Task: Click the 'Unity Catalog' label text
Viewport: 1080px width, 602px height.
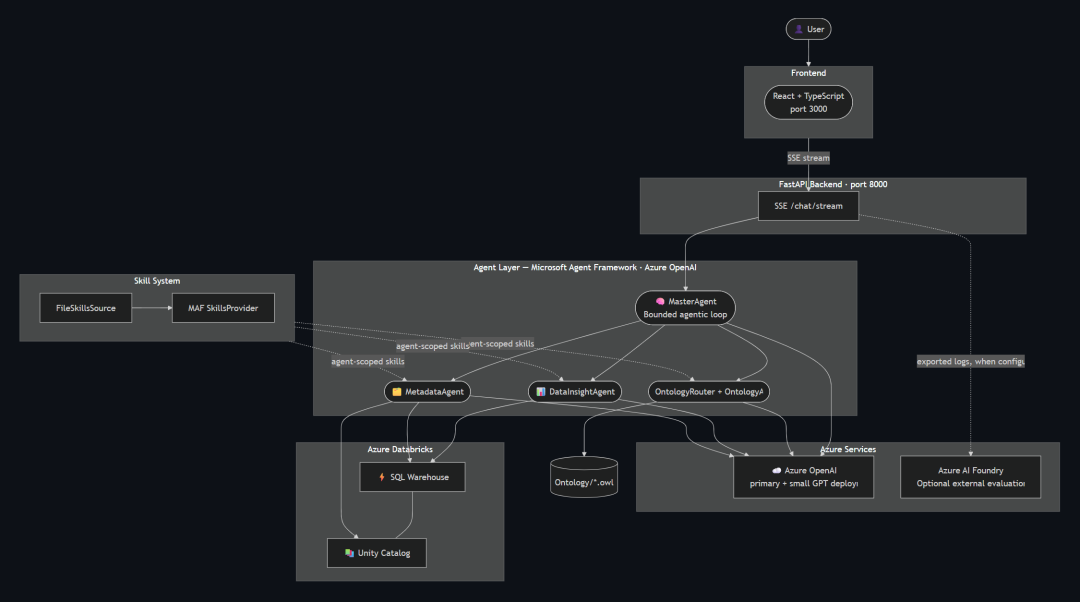Action: tap(384, 553)
